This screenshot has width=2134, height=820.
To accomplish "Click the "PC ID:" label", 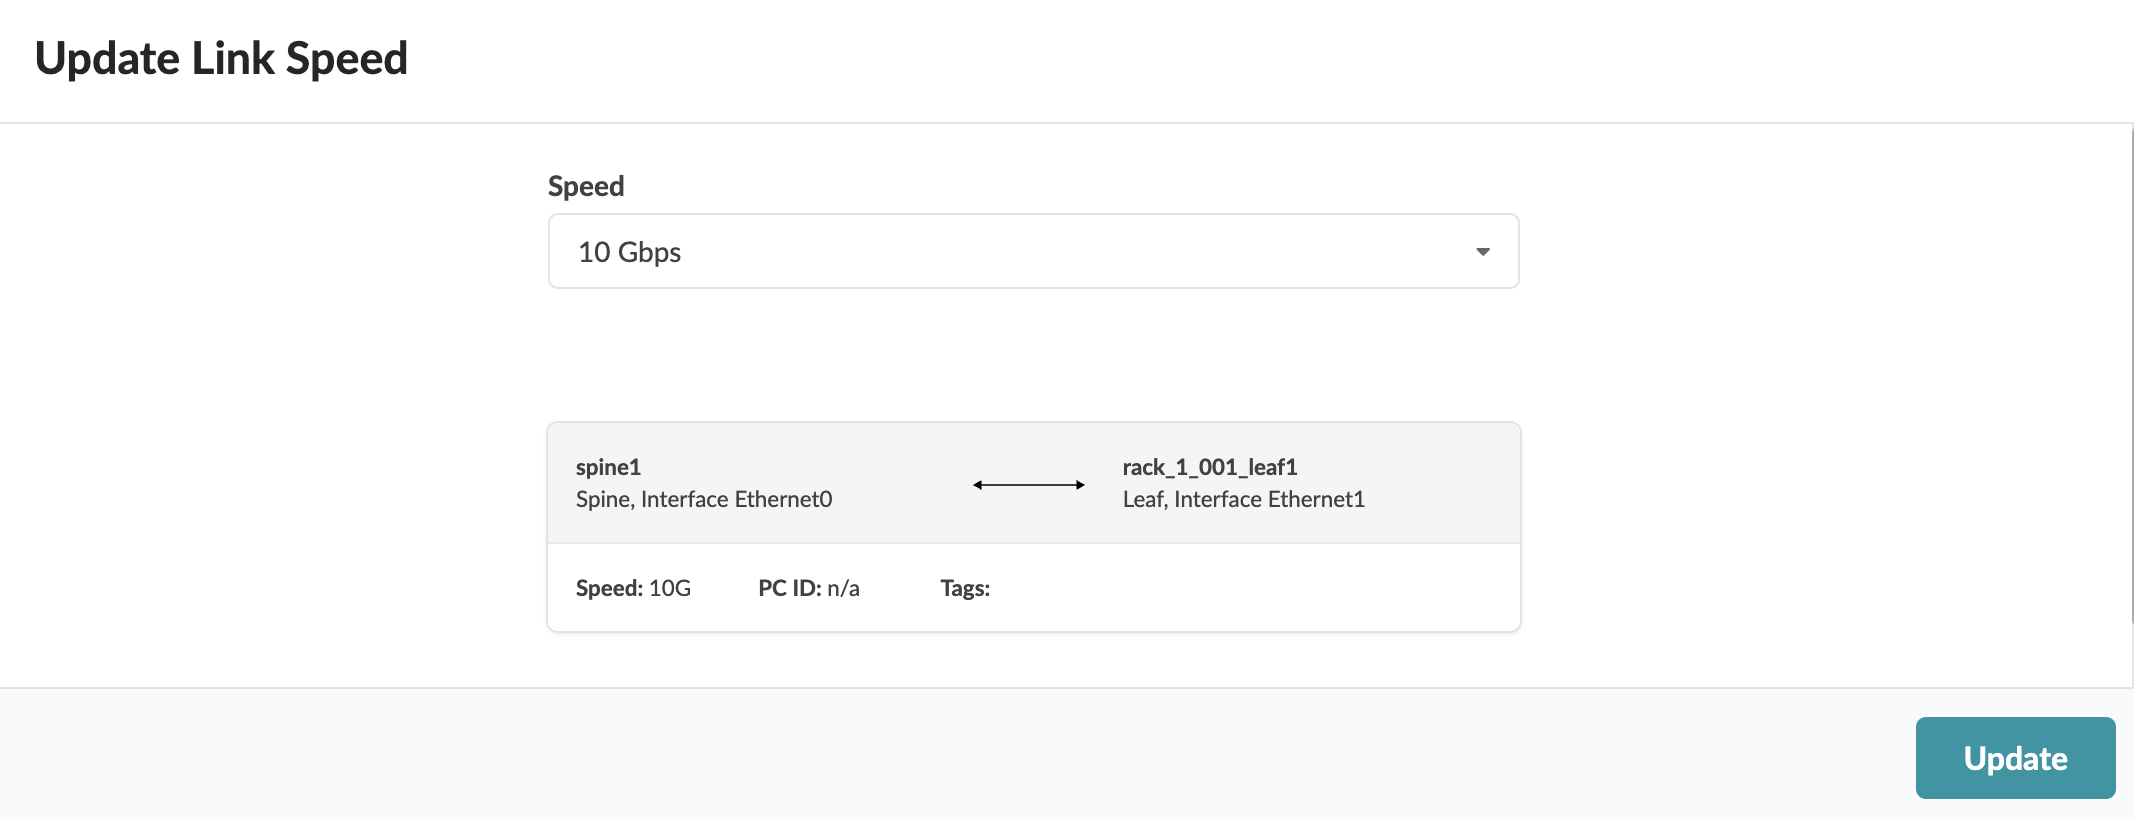I will [x=789, y=588].
